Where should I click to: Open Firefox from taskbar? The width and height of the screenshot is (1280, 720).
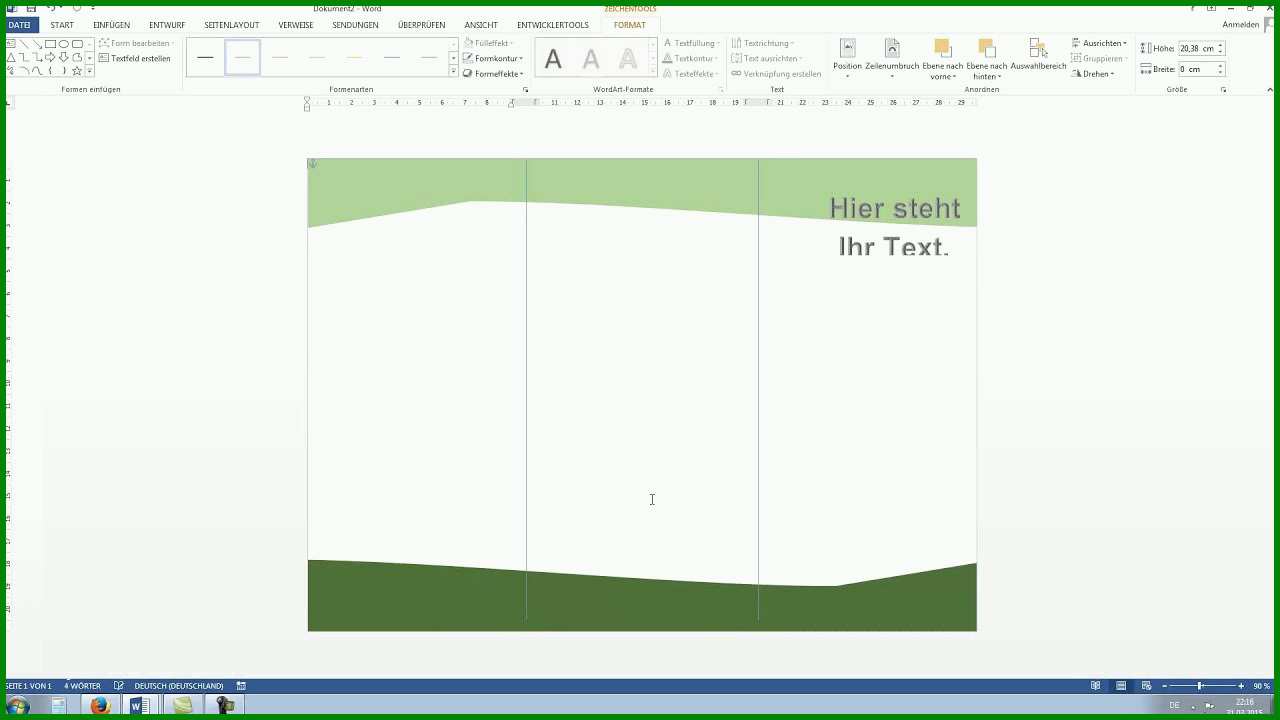(99, 706)
